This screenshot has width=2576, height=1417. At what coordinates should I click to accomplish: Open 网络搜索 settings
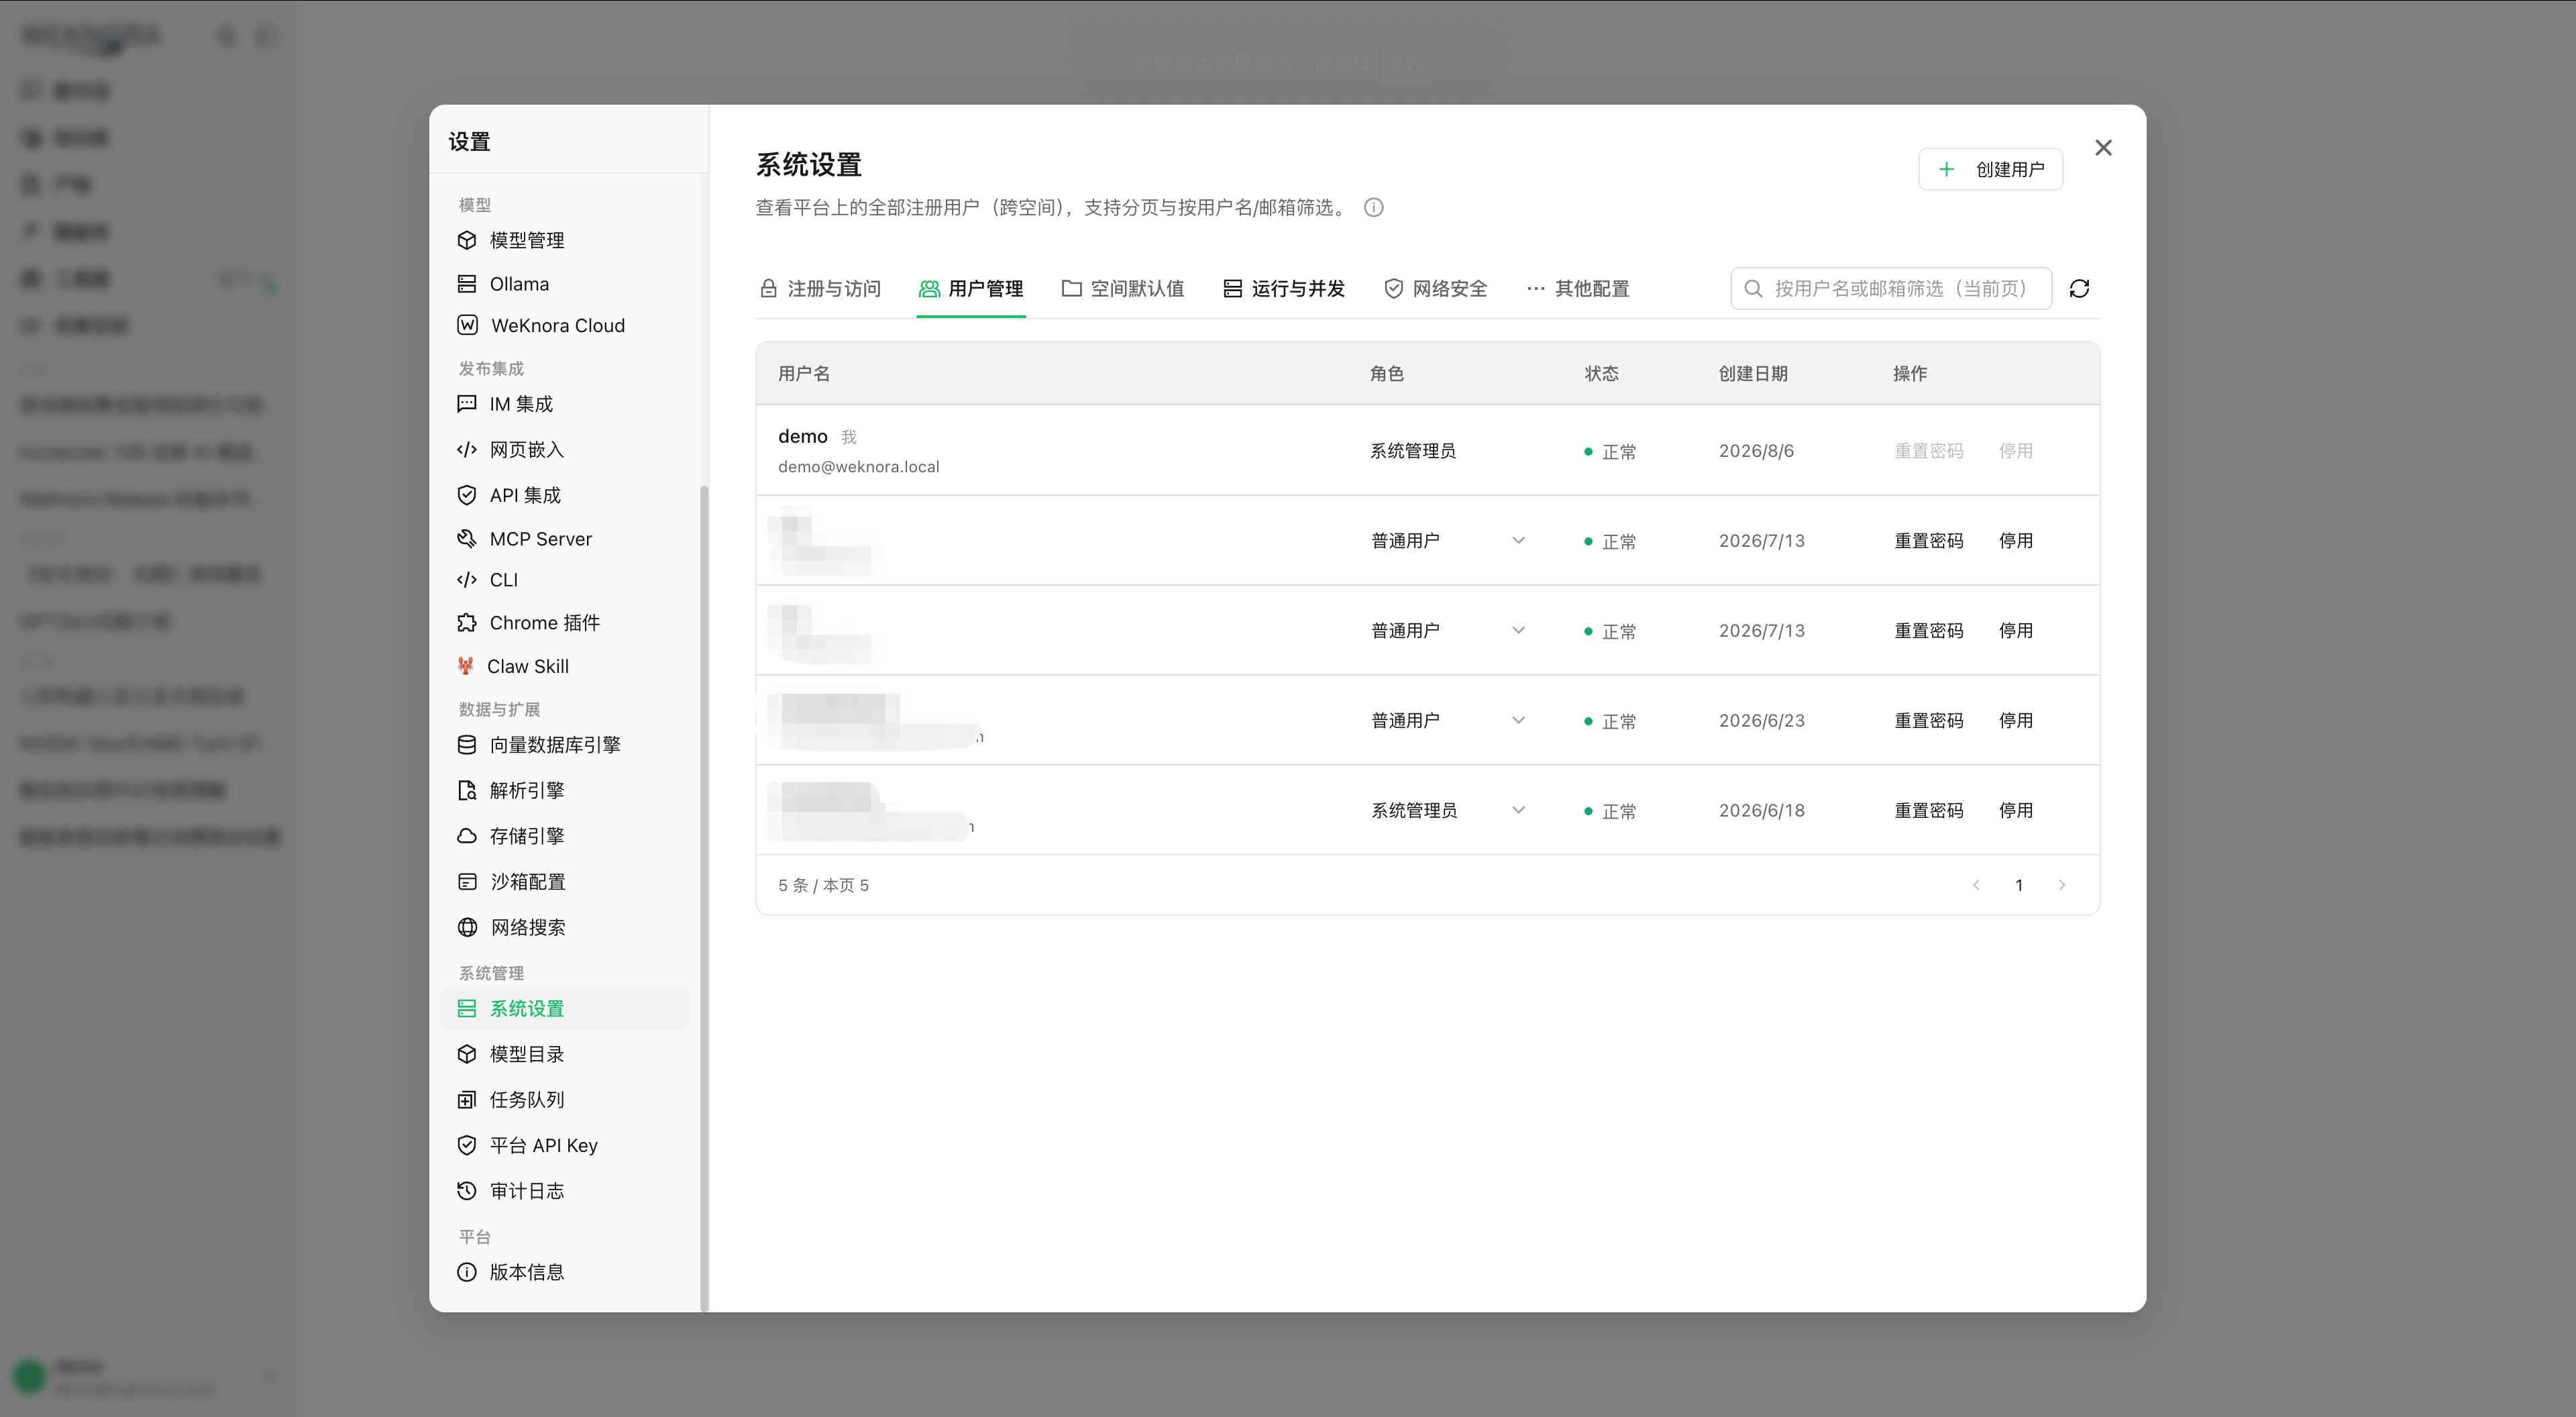point(564,928)
